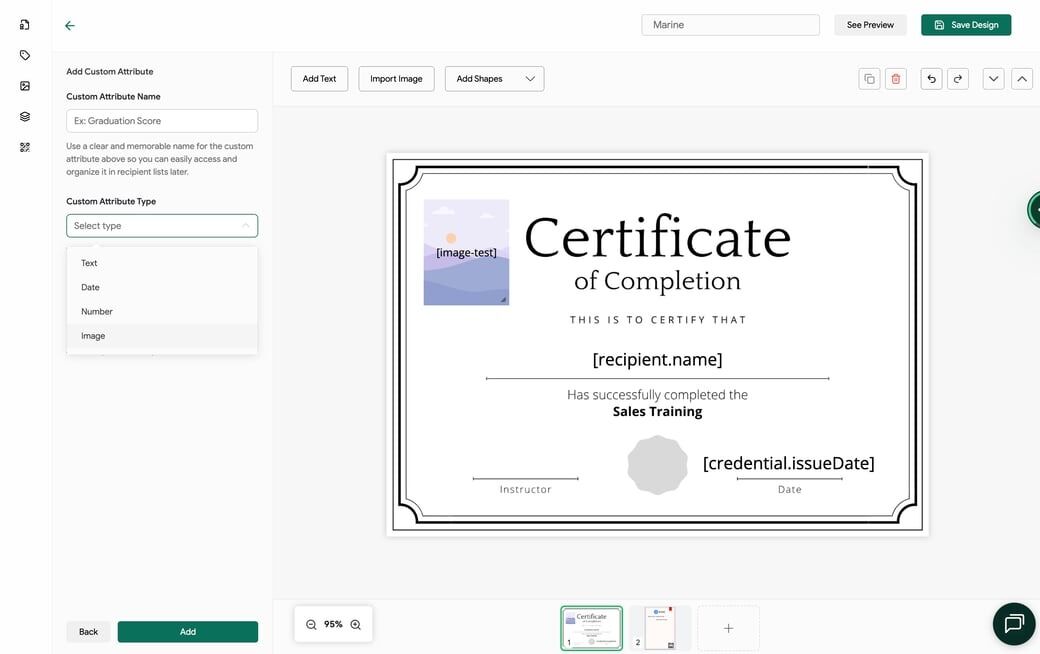Open the templates panel in the sidebar
The image size is (1040, 654).
coord(25,25)
